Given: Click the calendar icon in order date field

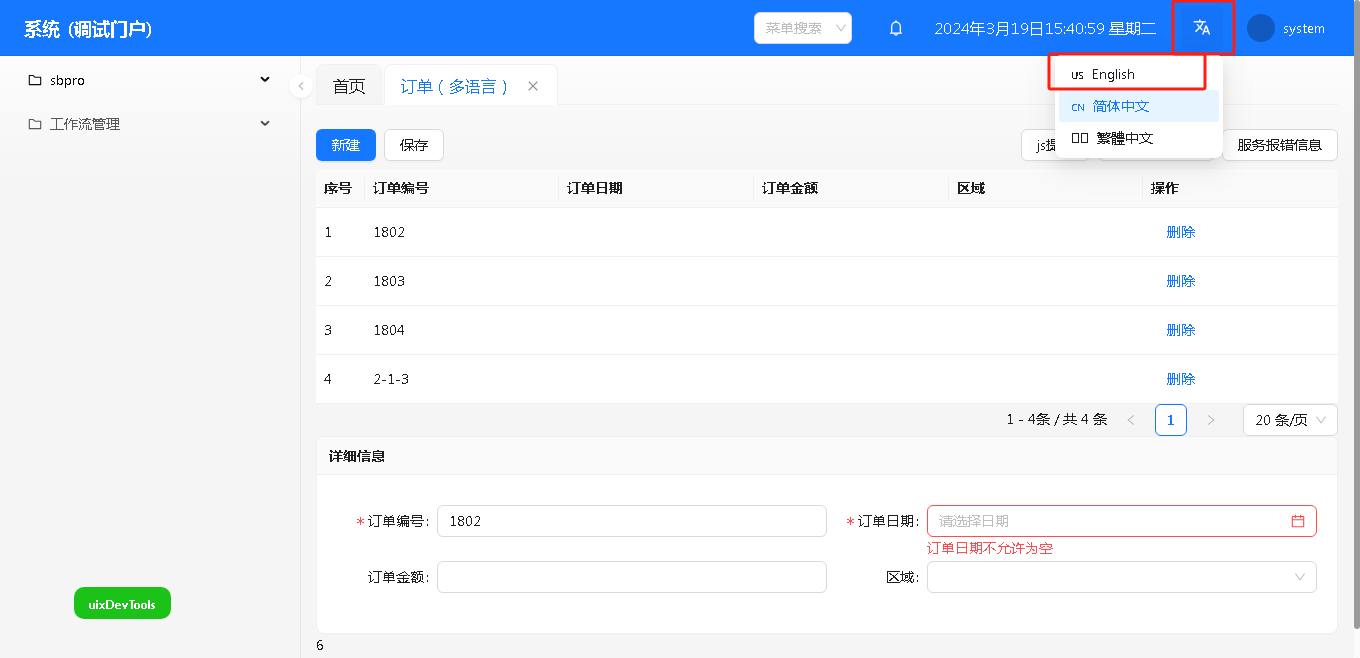Looking at the screenshot, I should point(1298,521).
